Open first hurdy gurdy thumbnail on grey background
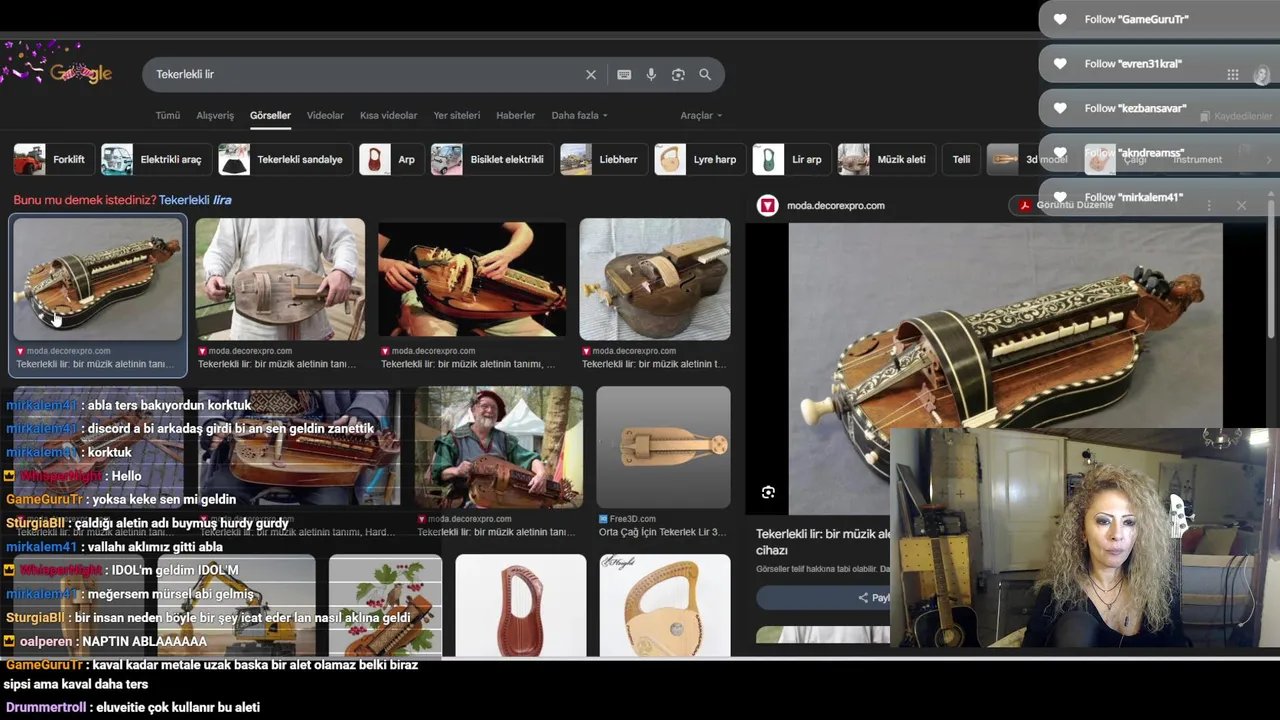1280x720 pixels. click(x=98, y=279)
